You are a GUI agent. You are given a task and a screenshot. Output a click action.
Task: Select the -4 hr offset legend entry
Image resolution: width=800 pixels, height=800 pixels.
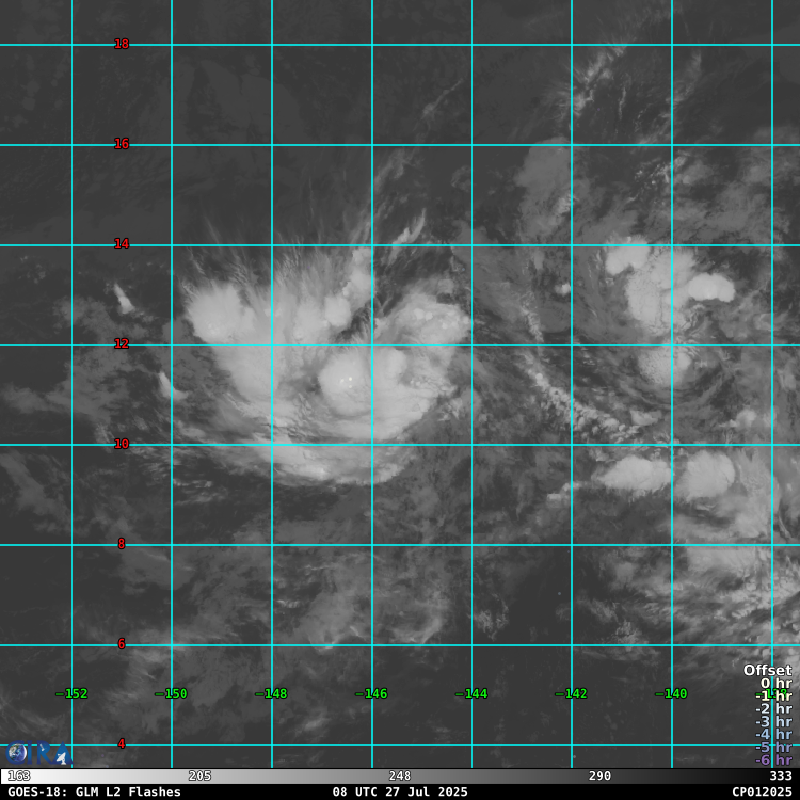coord(772,734)
